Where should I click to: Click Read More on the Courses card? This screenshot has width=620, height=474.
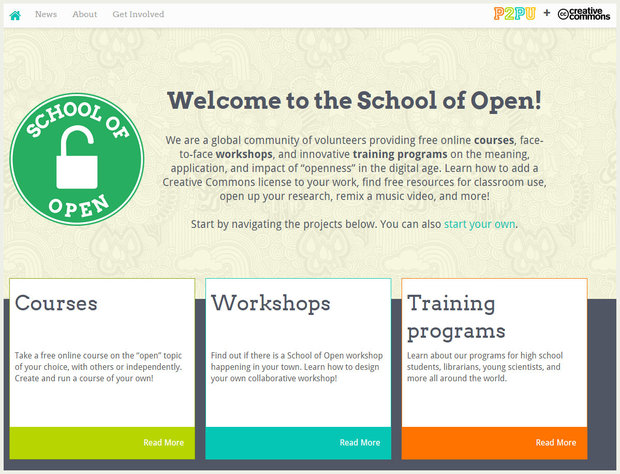tap(163, 442)
